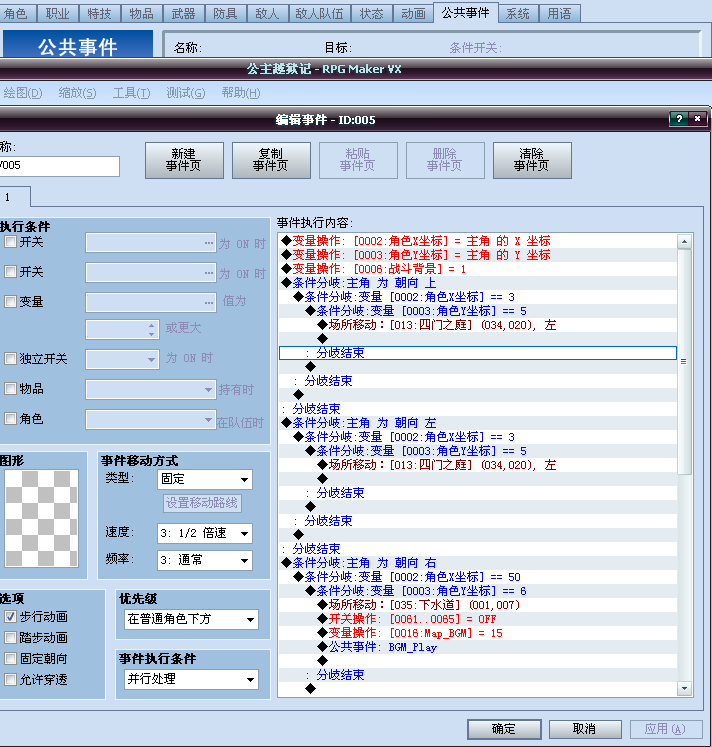Click the 新建事件页 button
712x747 pixels.
click(x=184, y=160)
